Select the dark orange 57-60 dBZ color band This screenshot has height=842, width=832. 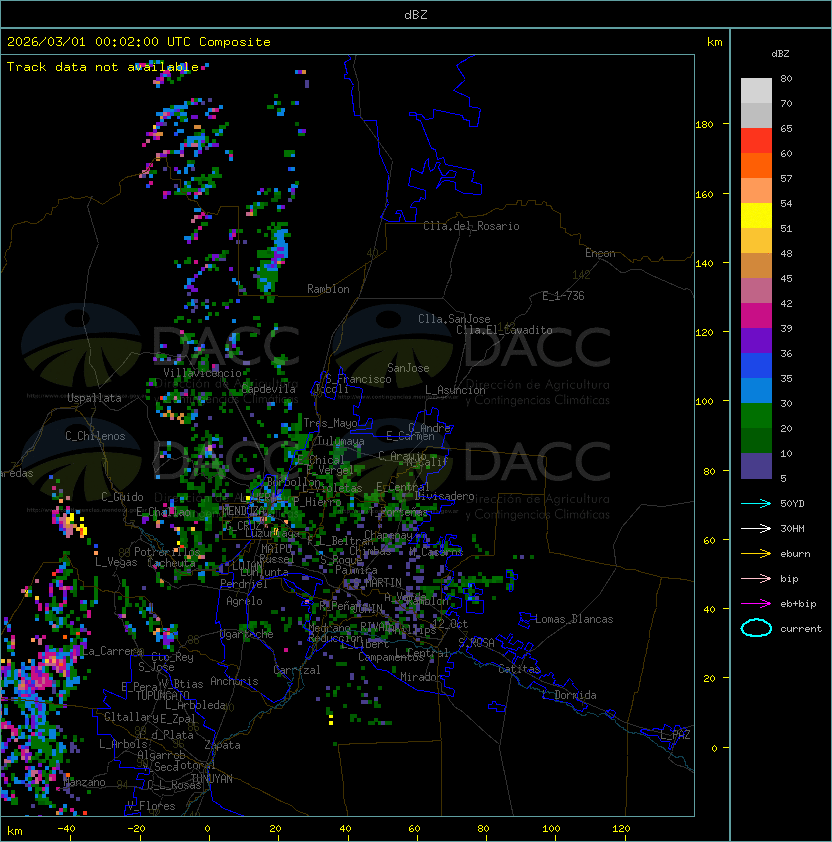tap(756, 165)
